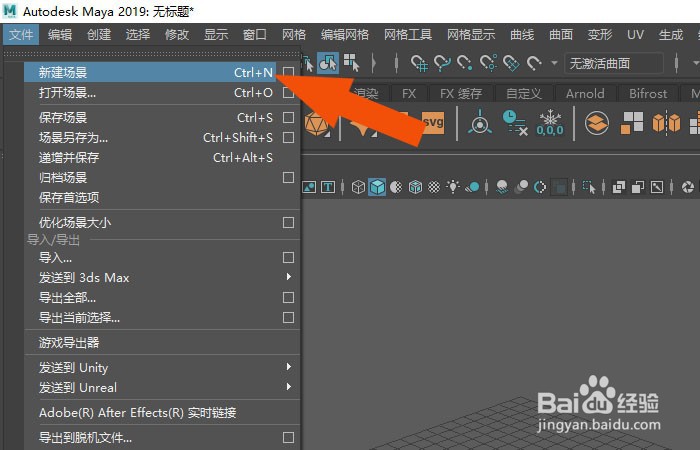Click the 无激活曲面 field
The height and width of the screenshot is (450, 700).
pos(614,63)
